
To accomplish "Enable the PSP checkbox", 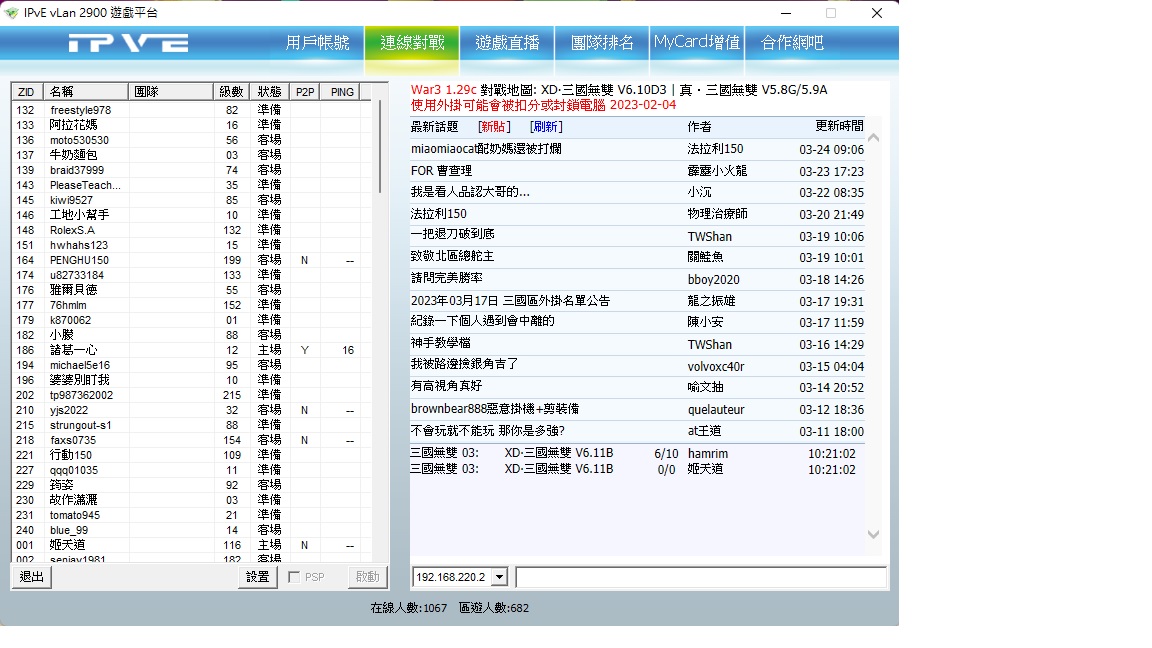I will pos(295,577).
